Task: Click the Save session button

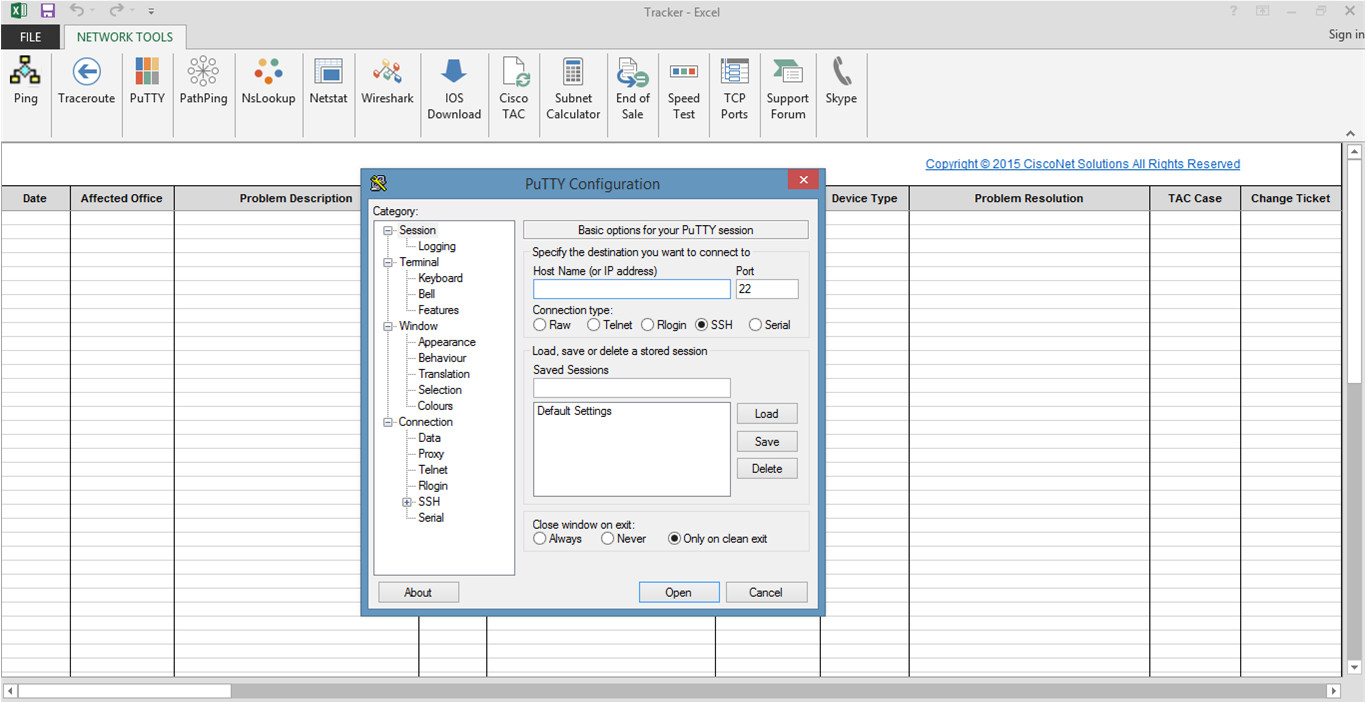Action: pos(767,442)
